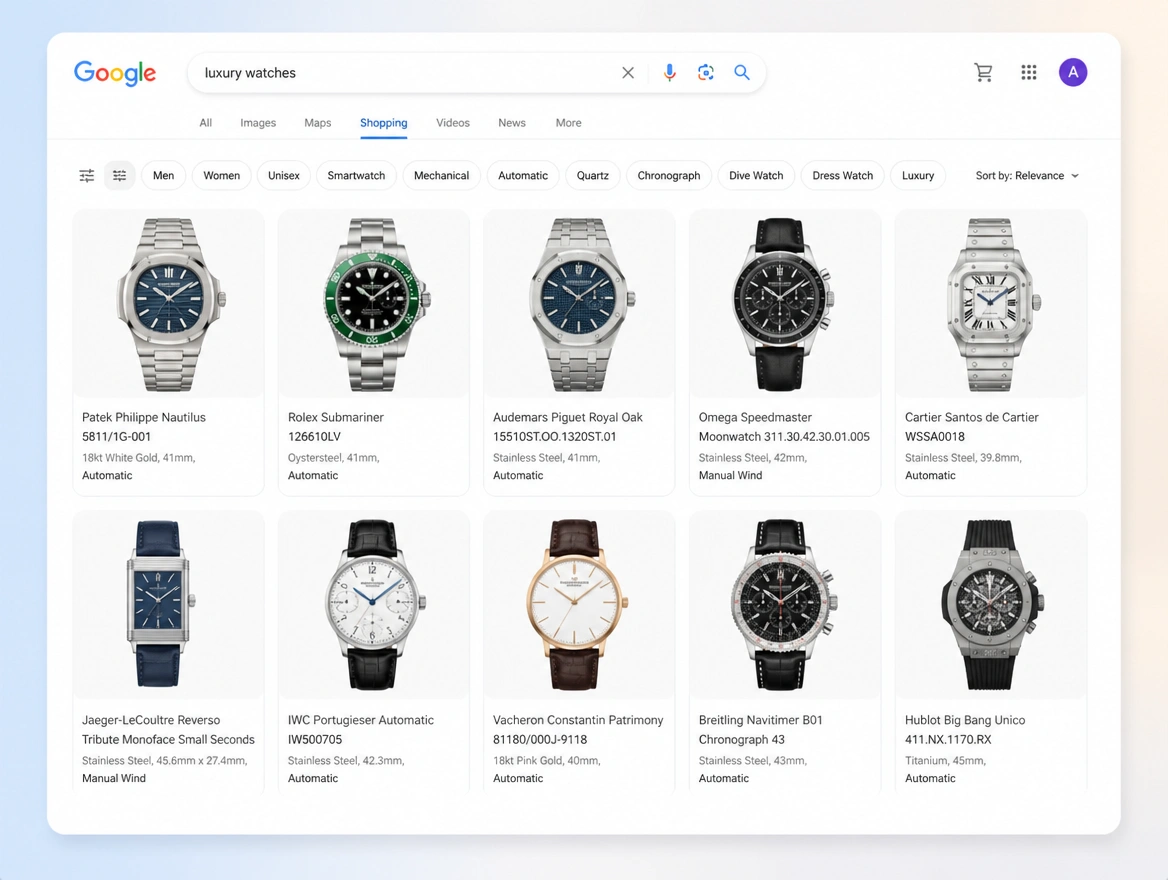Click "Stainless Steel, 42.3mm," text
This screenshot has height=880, width=1168.
click(x=346, y=760)
